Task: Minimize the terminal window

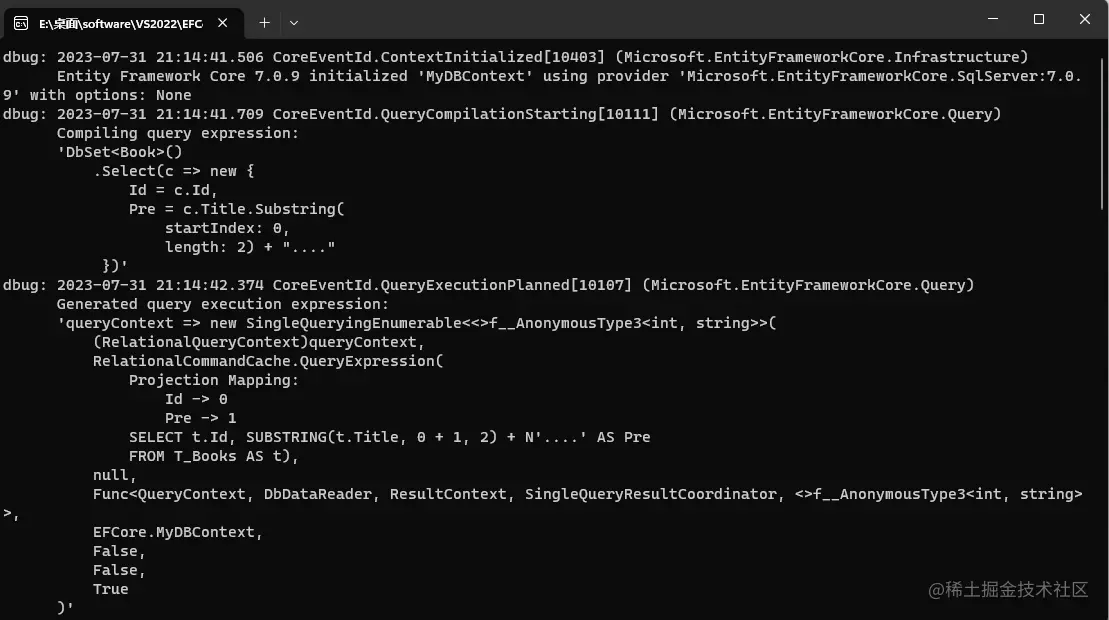Action: point(993,19)
